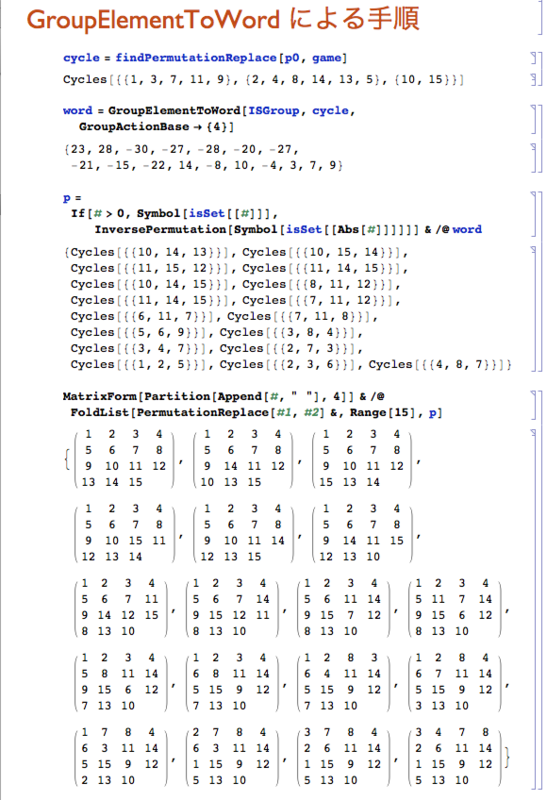Screen dimensions: 547x800
Task: Click the "InversePermutation[Symbol[isSet..." line
Action: pyautogui.click(x=288, y=230)
